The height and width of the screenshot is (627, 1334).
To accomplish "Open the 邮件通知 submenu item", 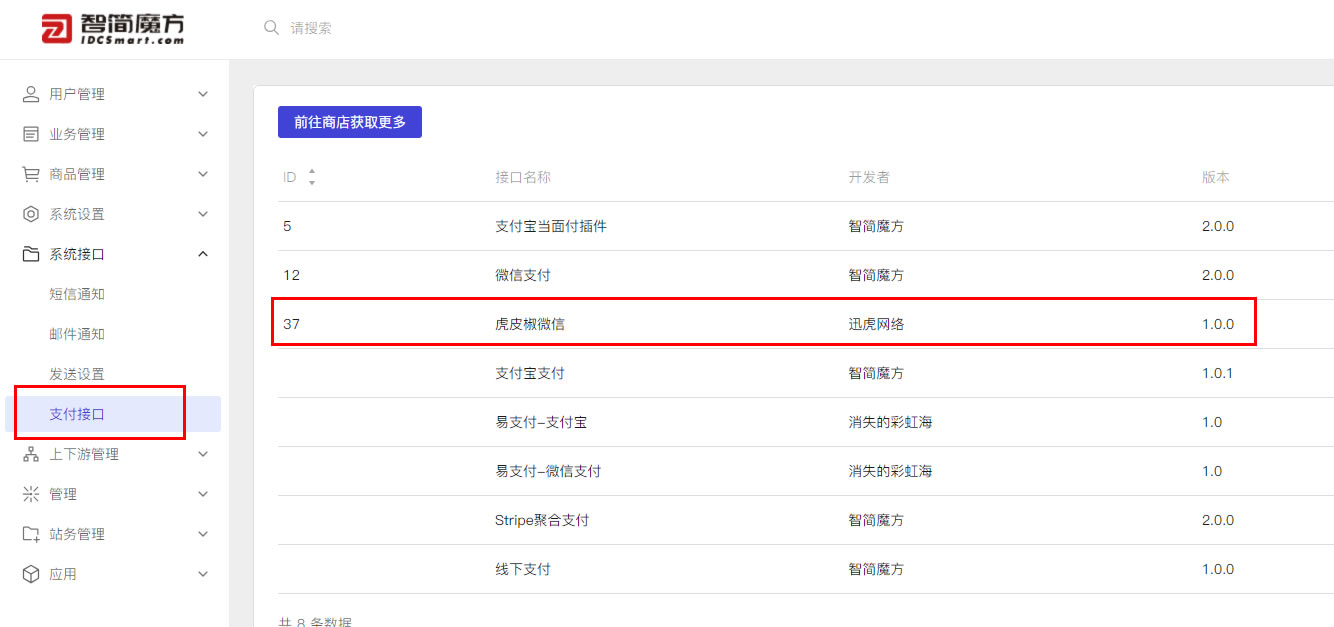I will pos(77,334).
